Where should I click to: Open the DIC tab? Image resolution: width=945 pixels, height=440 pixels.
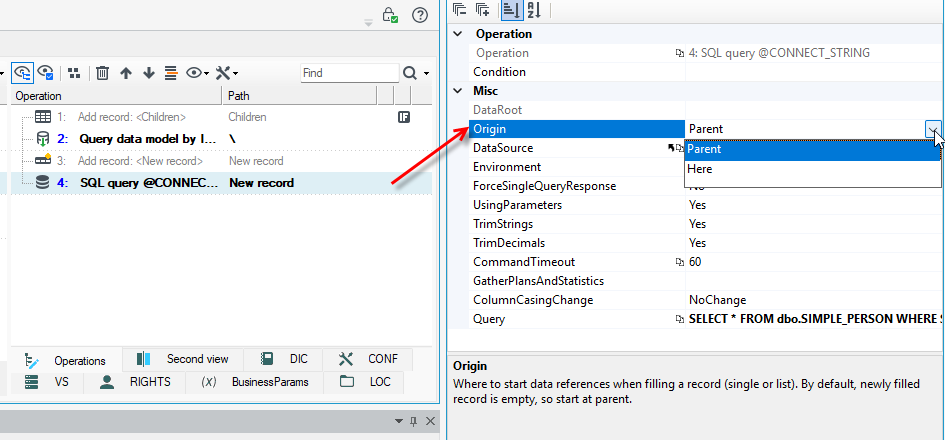coord(283,359)
